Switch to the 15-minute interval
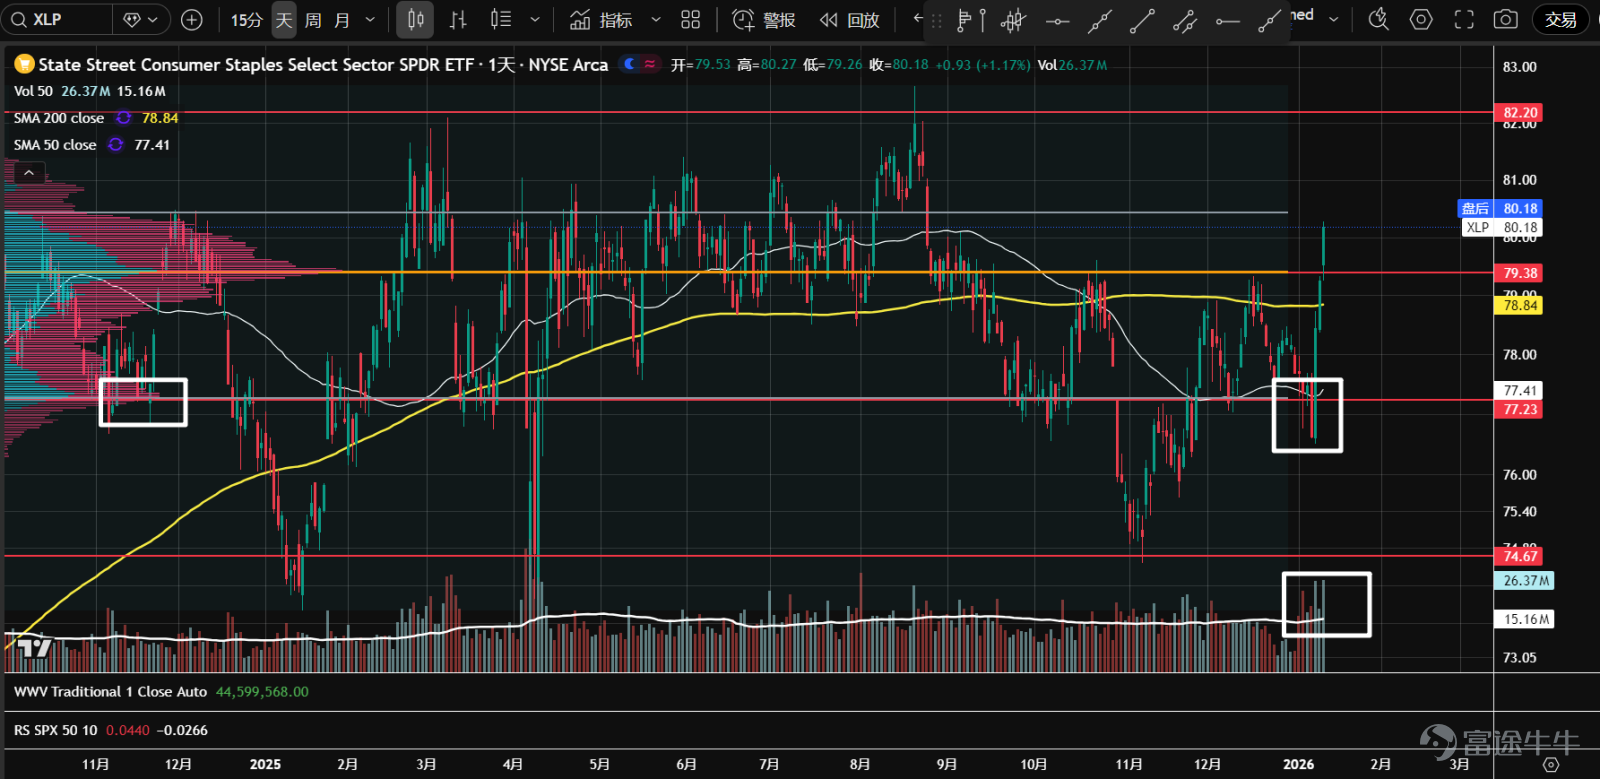This screenshot has height=779, width=1600. click(246, 20)
